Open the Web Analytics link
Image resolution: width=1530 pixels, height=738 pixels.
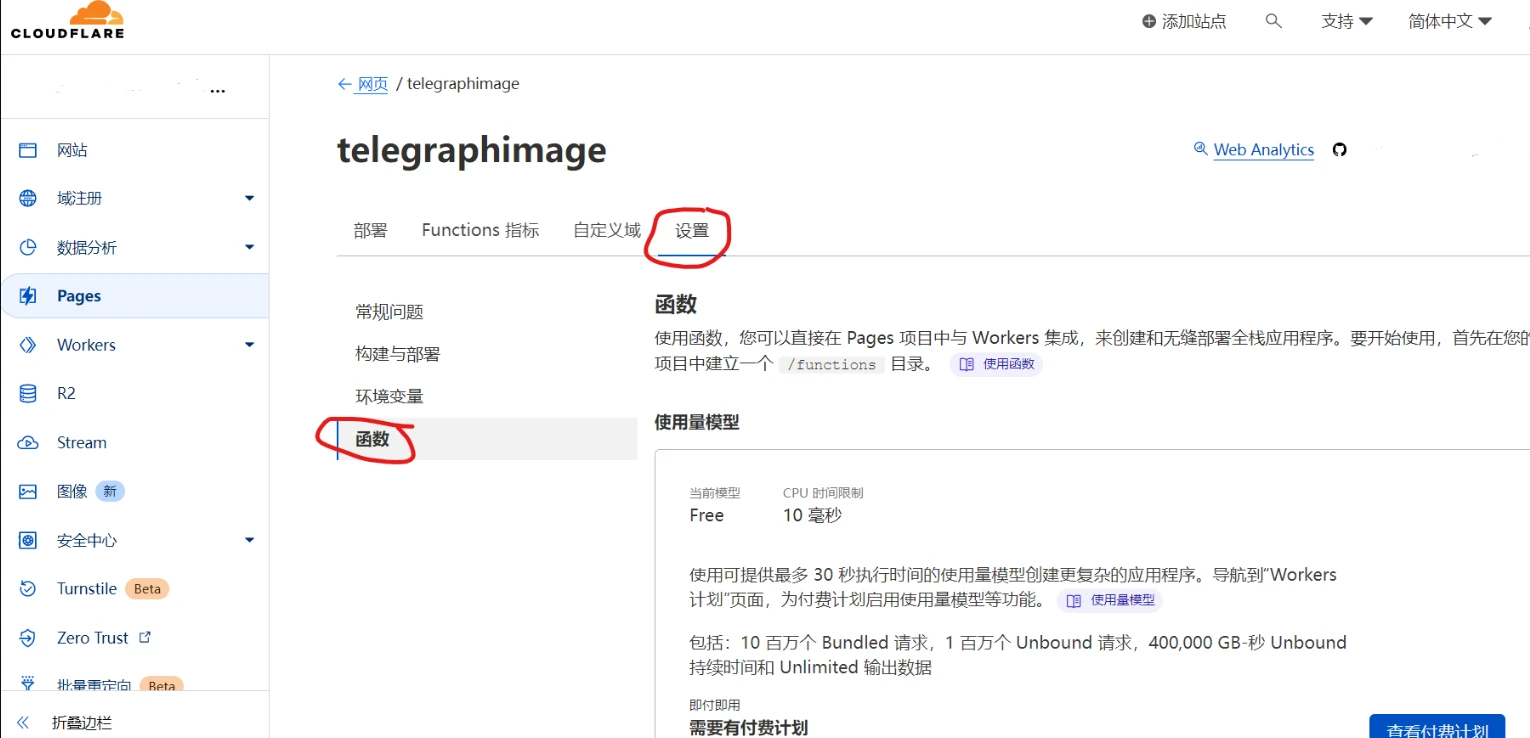click(x=1263, y=150)
